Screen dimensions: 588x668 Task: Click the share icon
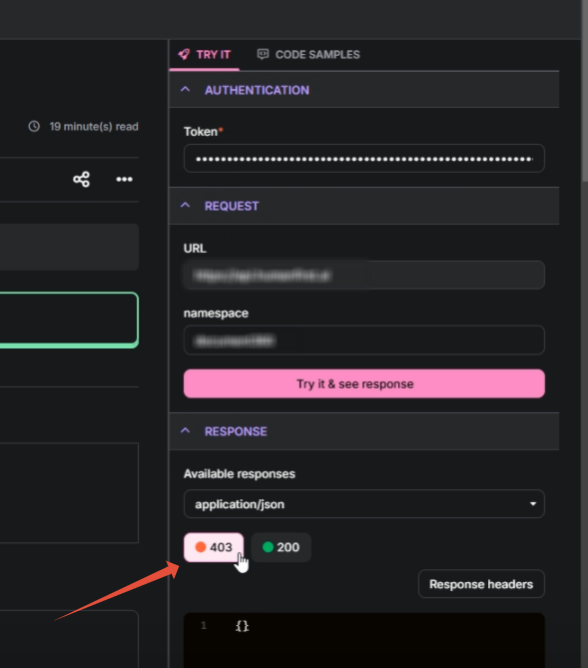(x=81, y=179)
